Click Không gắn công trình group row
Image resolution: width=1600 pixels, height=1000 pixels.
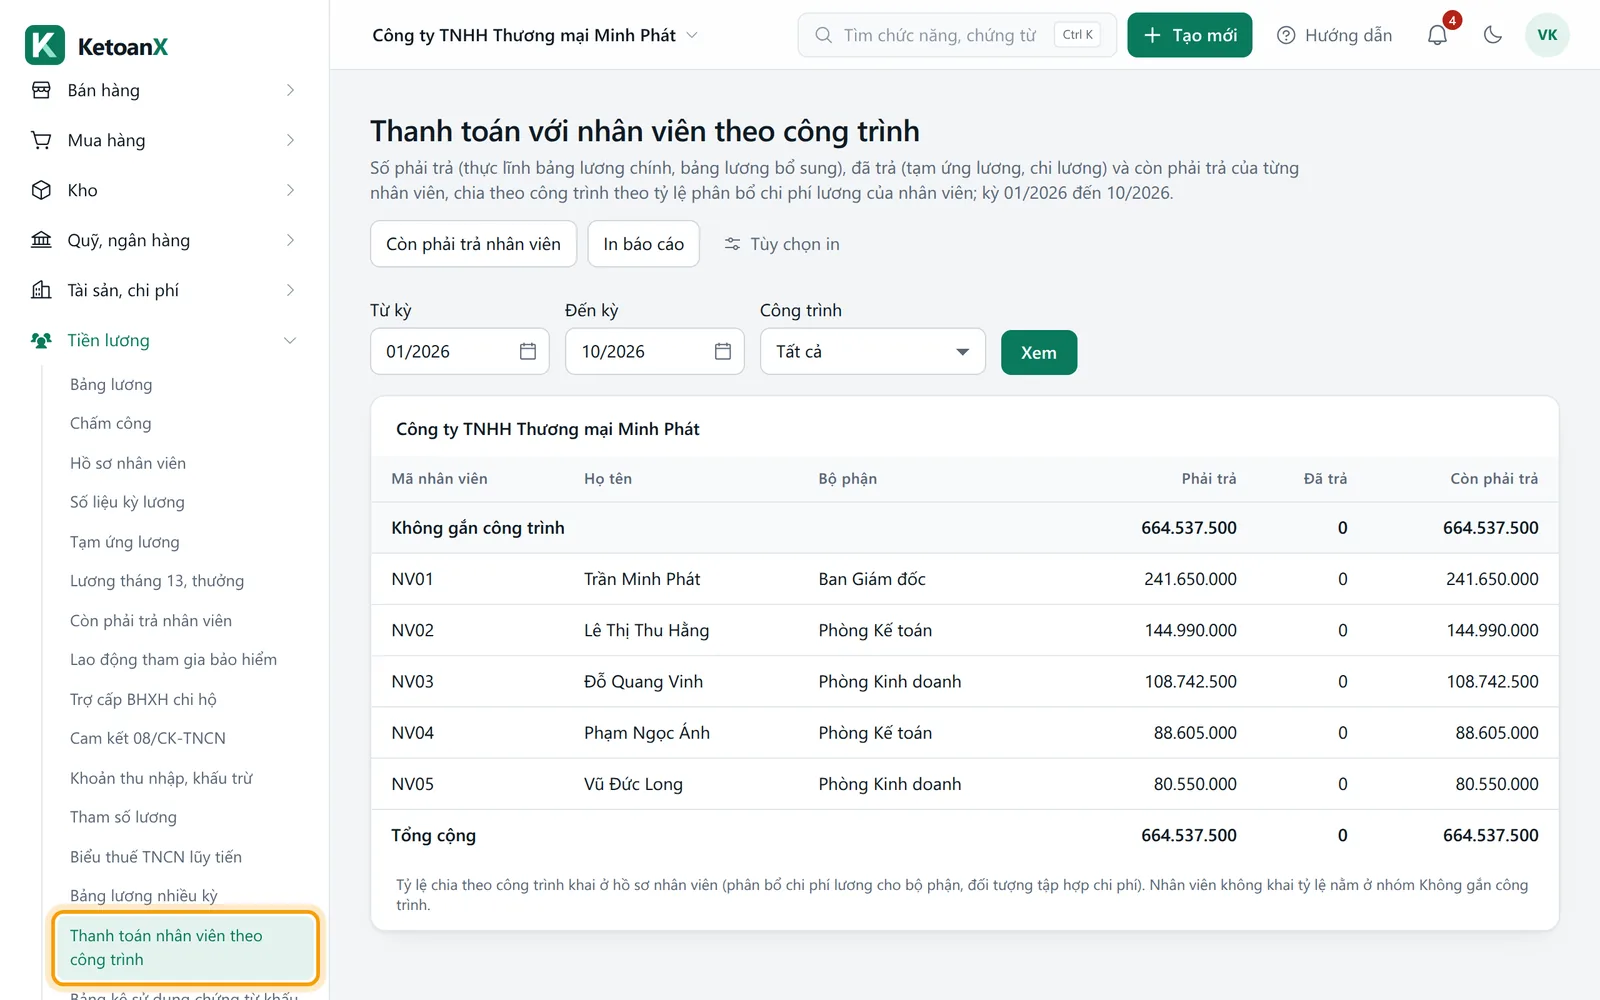coord(965,528)
